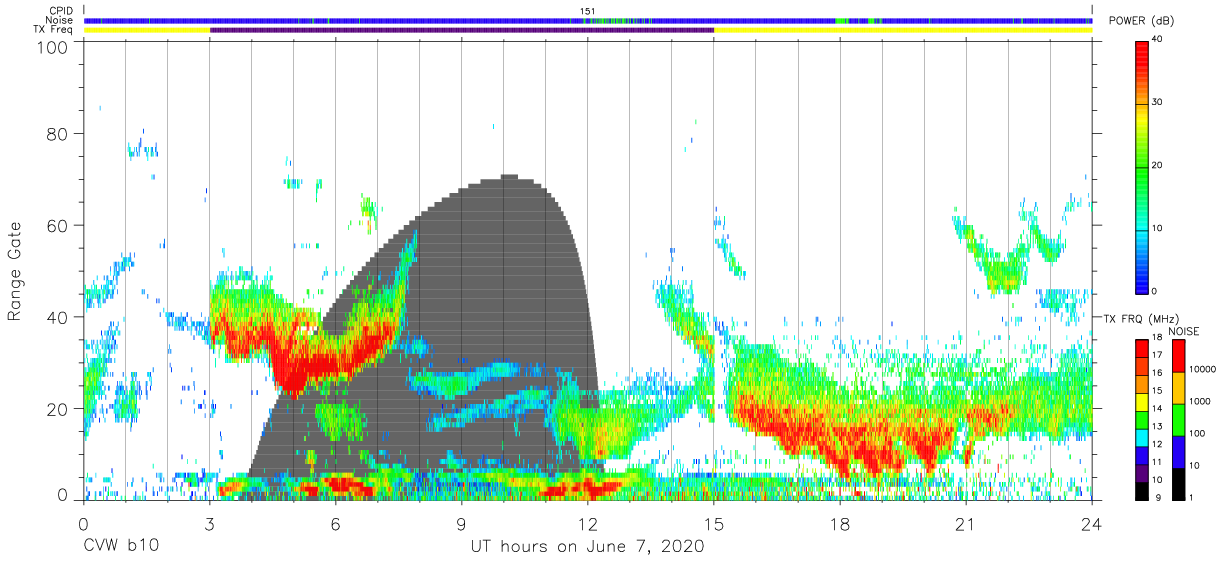Viewport: 1228px width, 567px height.
Task: Click the 21 hour label on the UT axis
Action: [966, 523]
